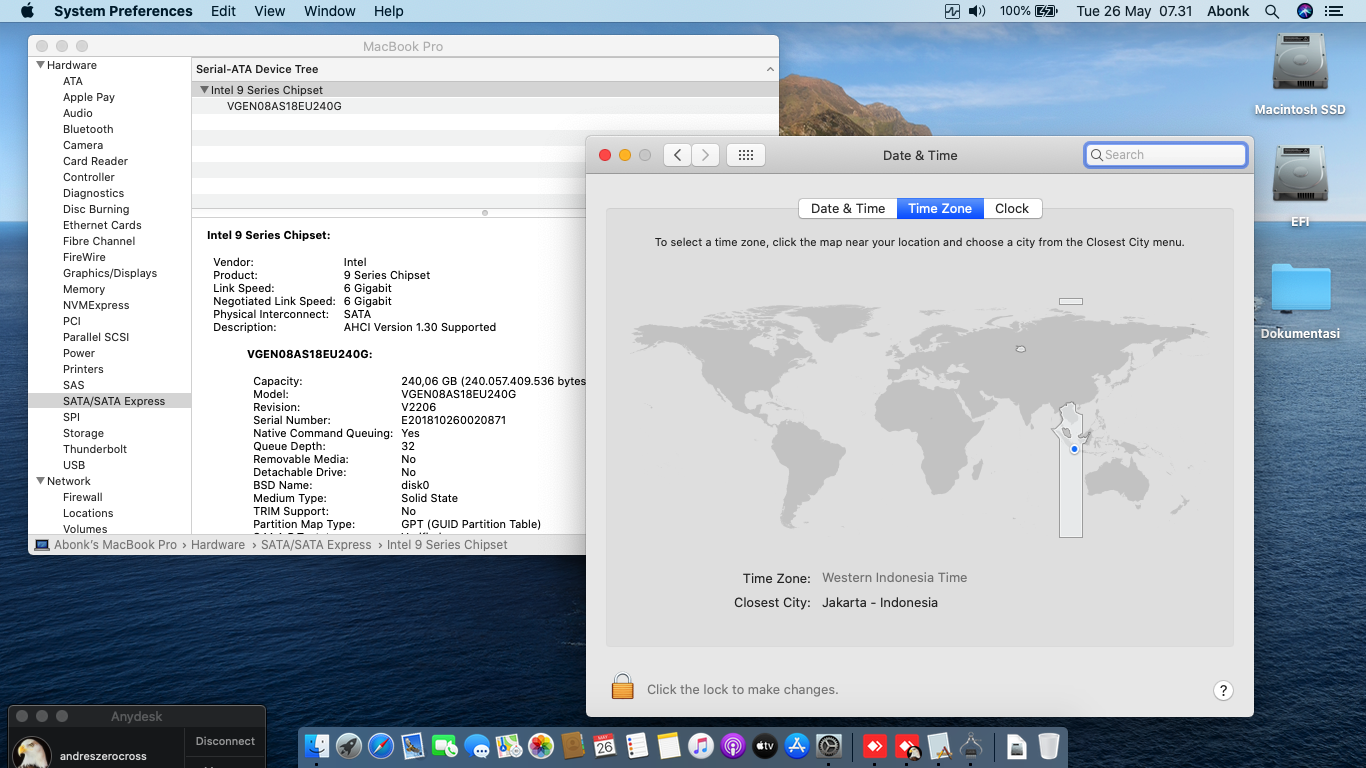1366x768 pixels.
Task: Activate Siri from the menu bar
Action: pyautogui.click(x=1304, y=11)
